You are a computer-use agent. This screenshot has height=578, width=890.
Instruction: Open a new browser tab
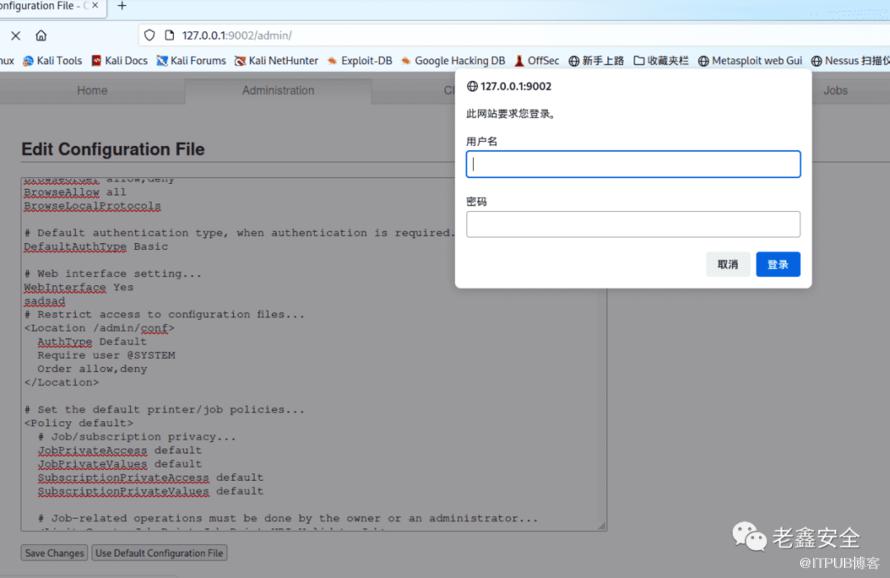tap(122, 6)
